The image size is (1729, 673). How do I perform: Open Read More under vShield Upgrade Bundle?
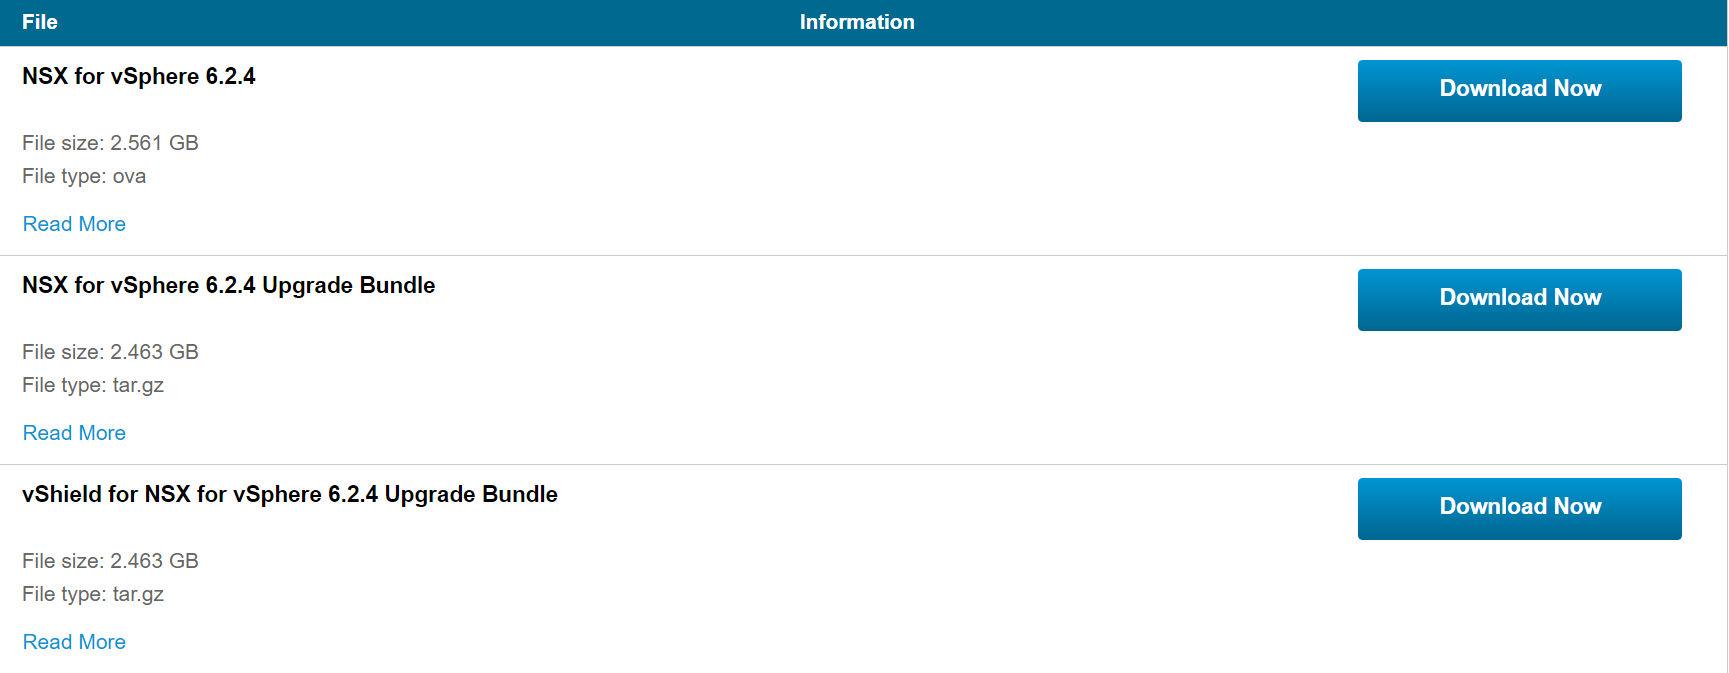point(74,642)
